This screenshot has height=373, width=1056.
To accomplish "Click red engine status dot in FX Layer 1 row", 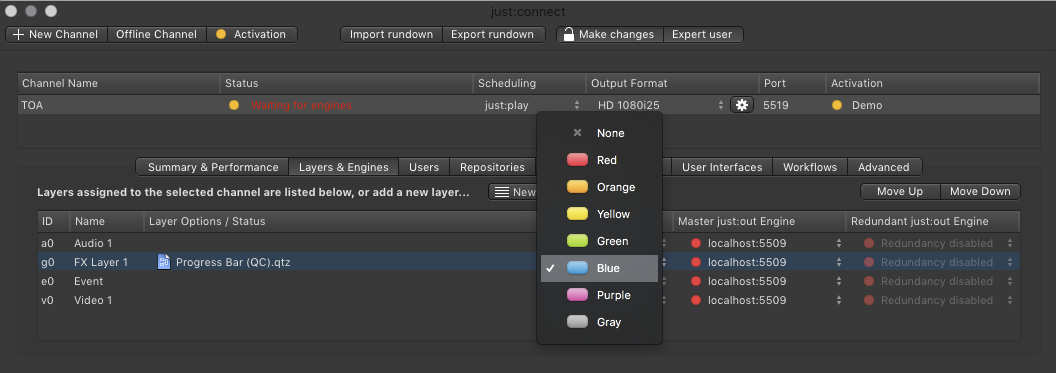I will (x=696, y=262).
